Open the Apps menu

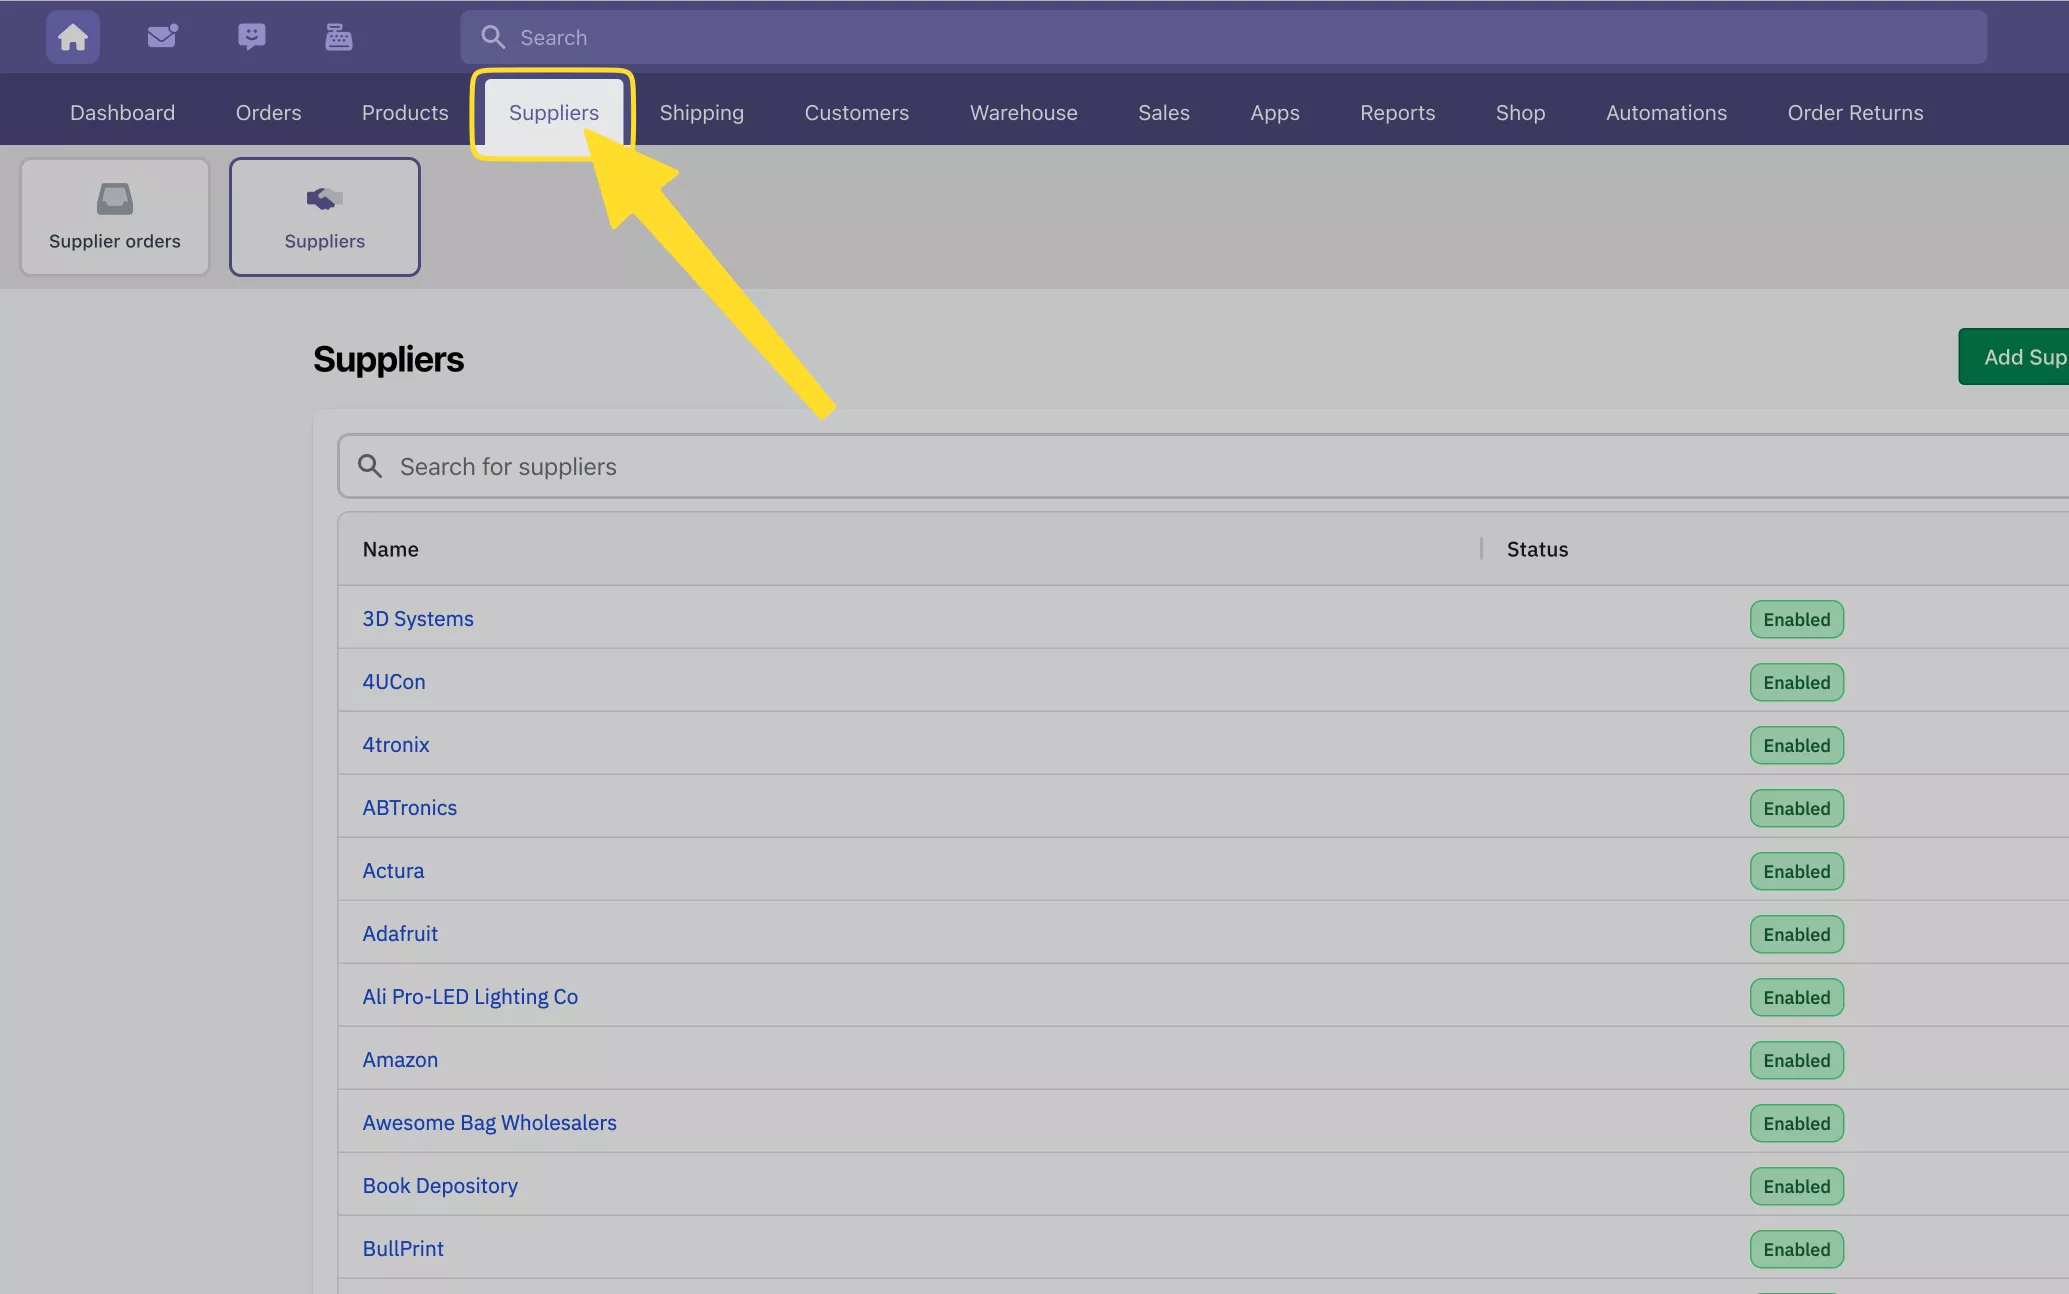coord(1275,113)
